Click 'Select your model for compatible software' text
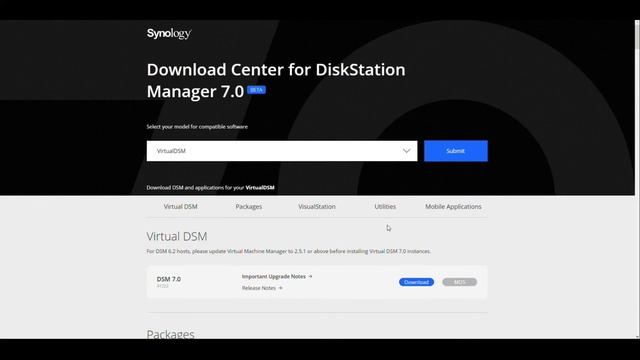This screenshot has width=640, height=360. (x=197, y=127)
